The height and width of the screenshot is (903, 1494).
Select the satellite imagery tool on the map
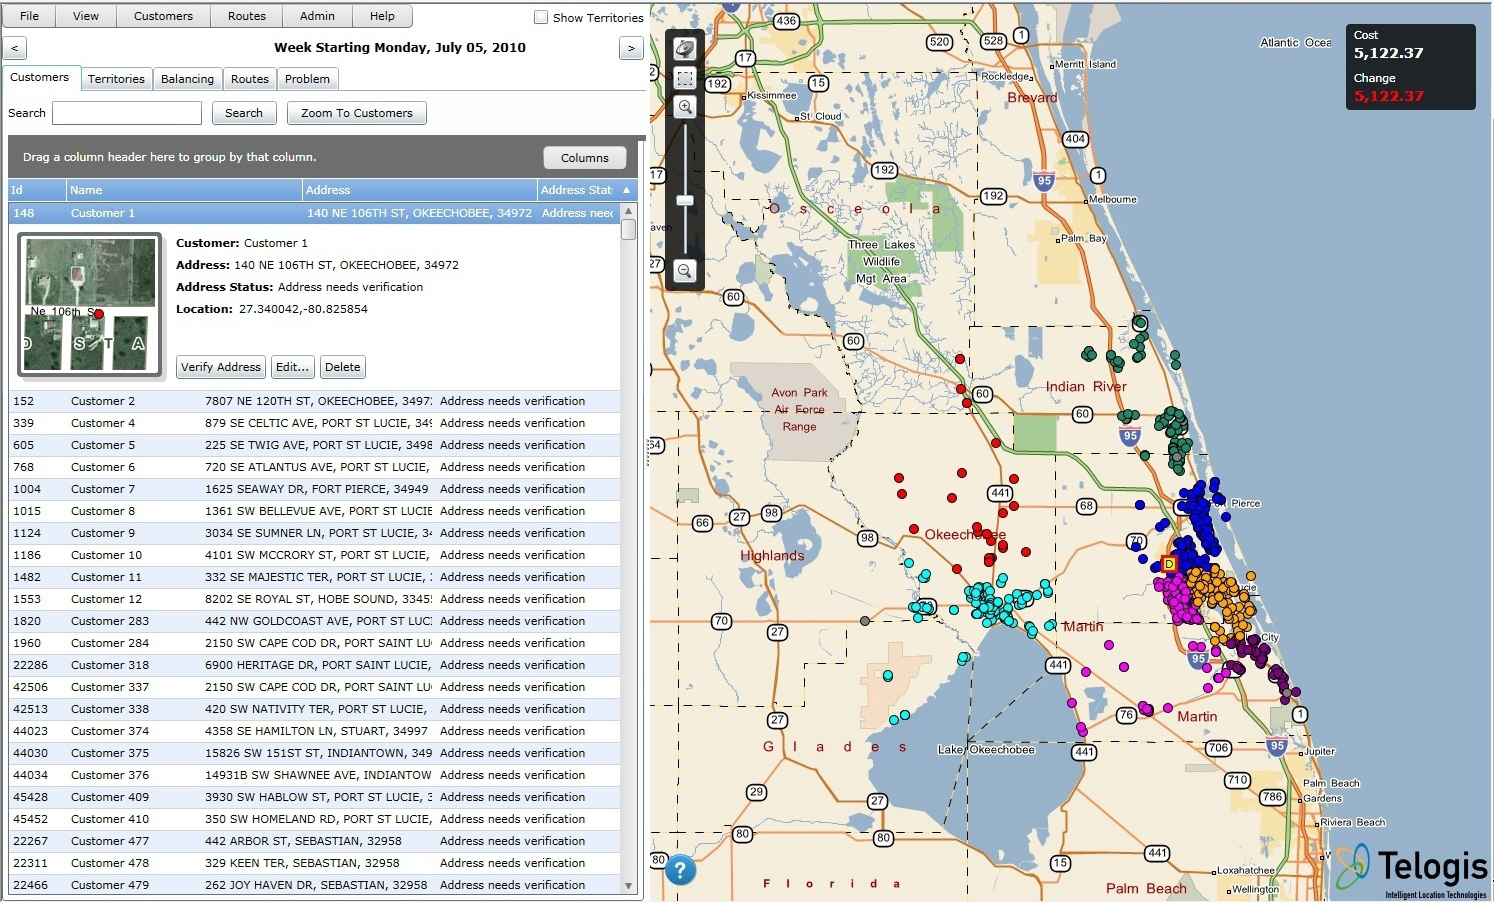pyautogui.click(x=685, y=48)
